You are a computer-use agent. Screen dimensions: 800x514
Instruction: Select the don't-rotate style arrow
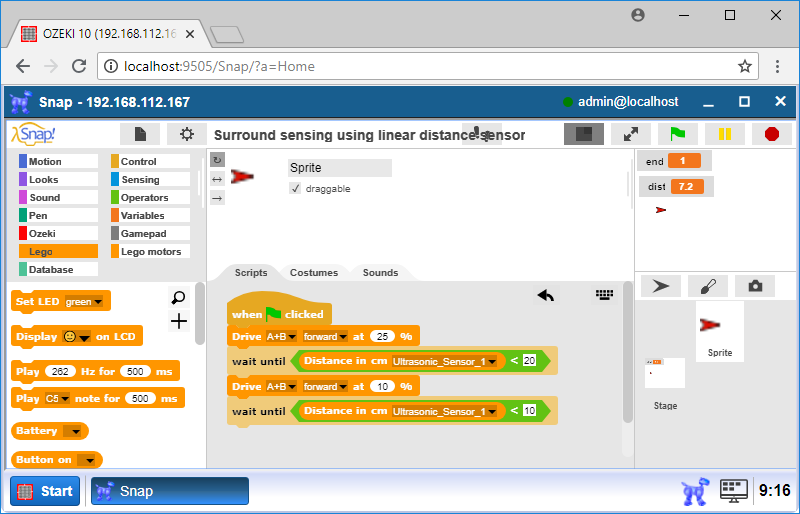pos(217,198)
